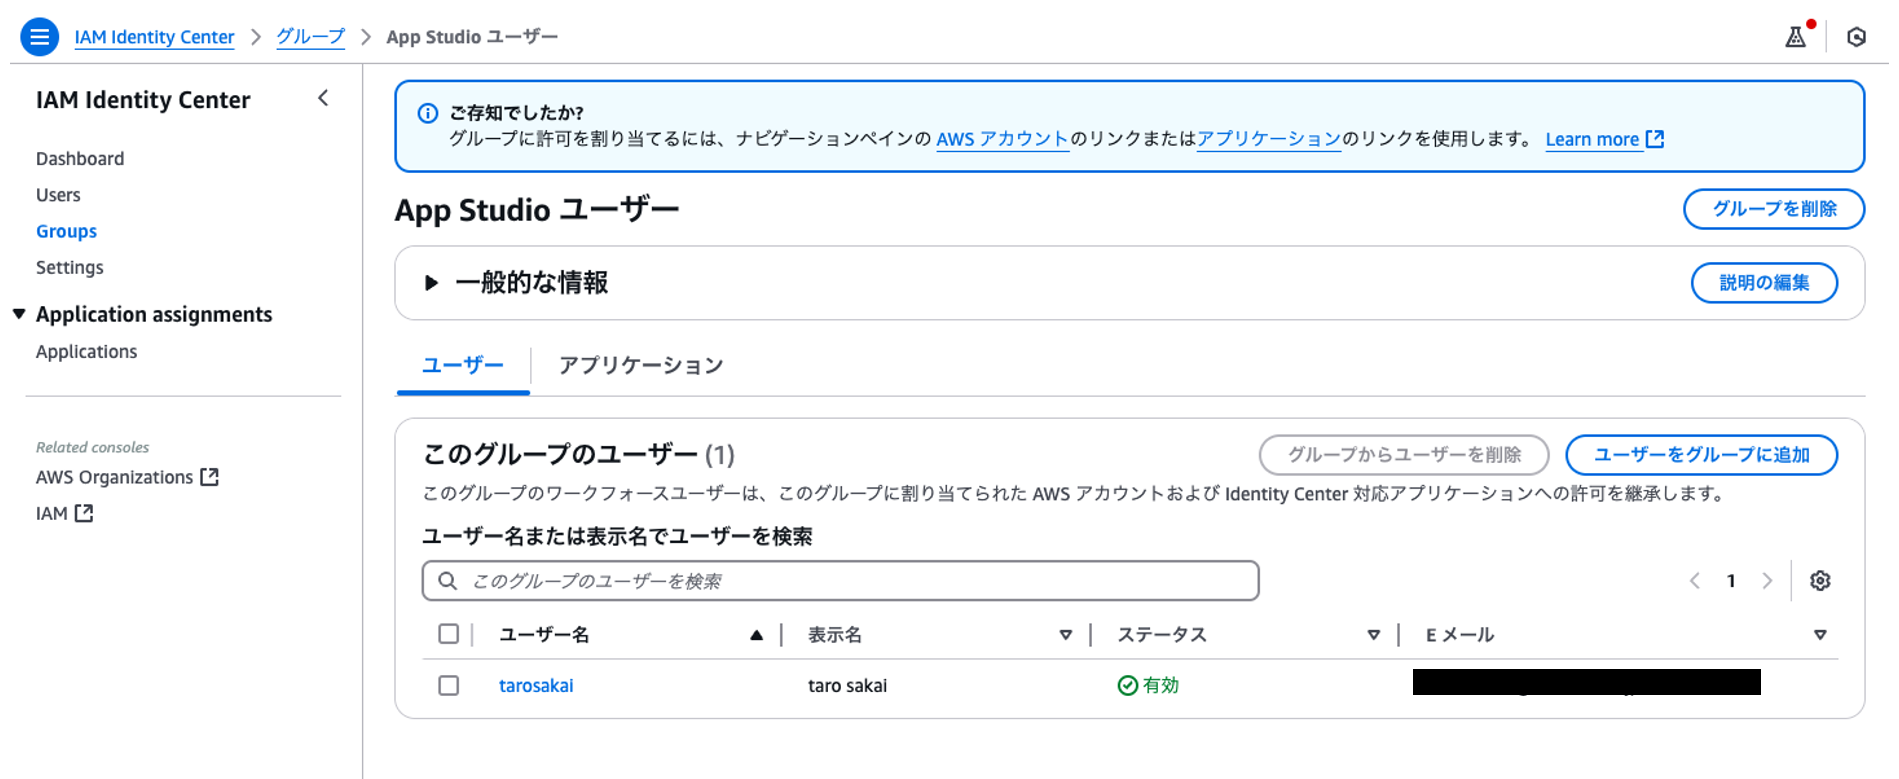The image size is (1899, 779).
Task: Collapse the IAM Identity Center sidebar
Action: tap(323, 98)
